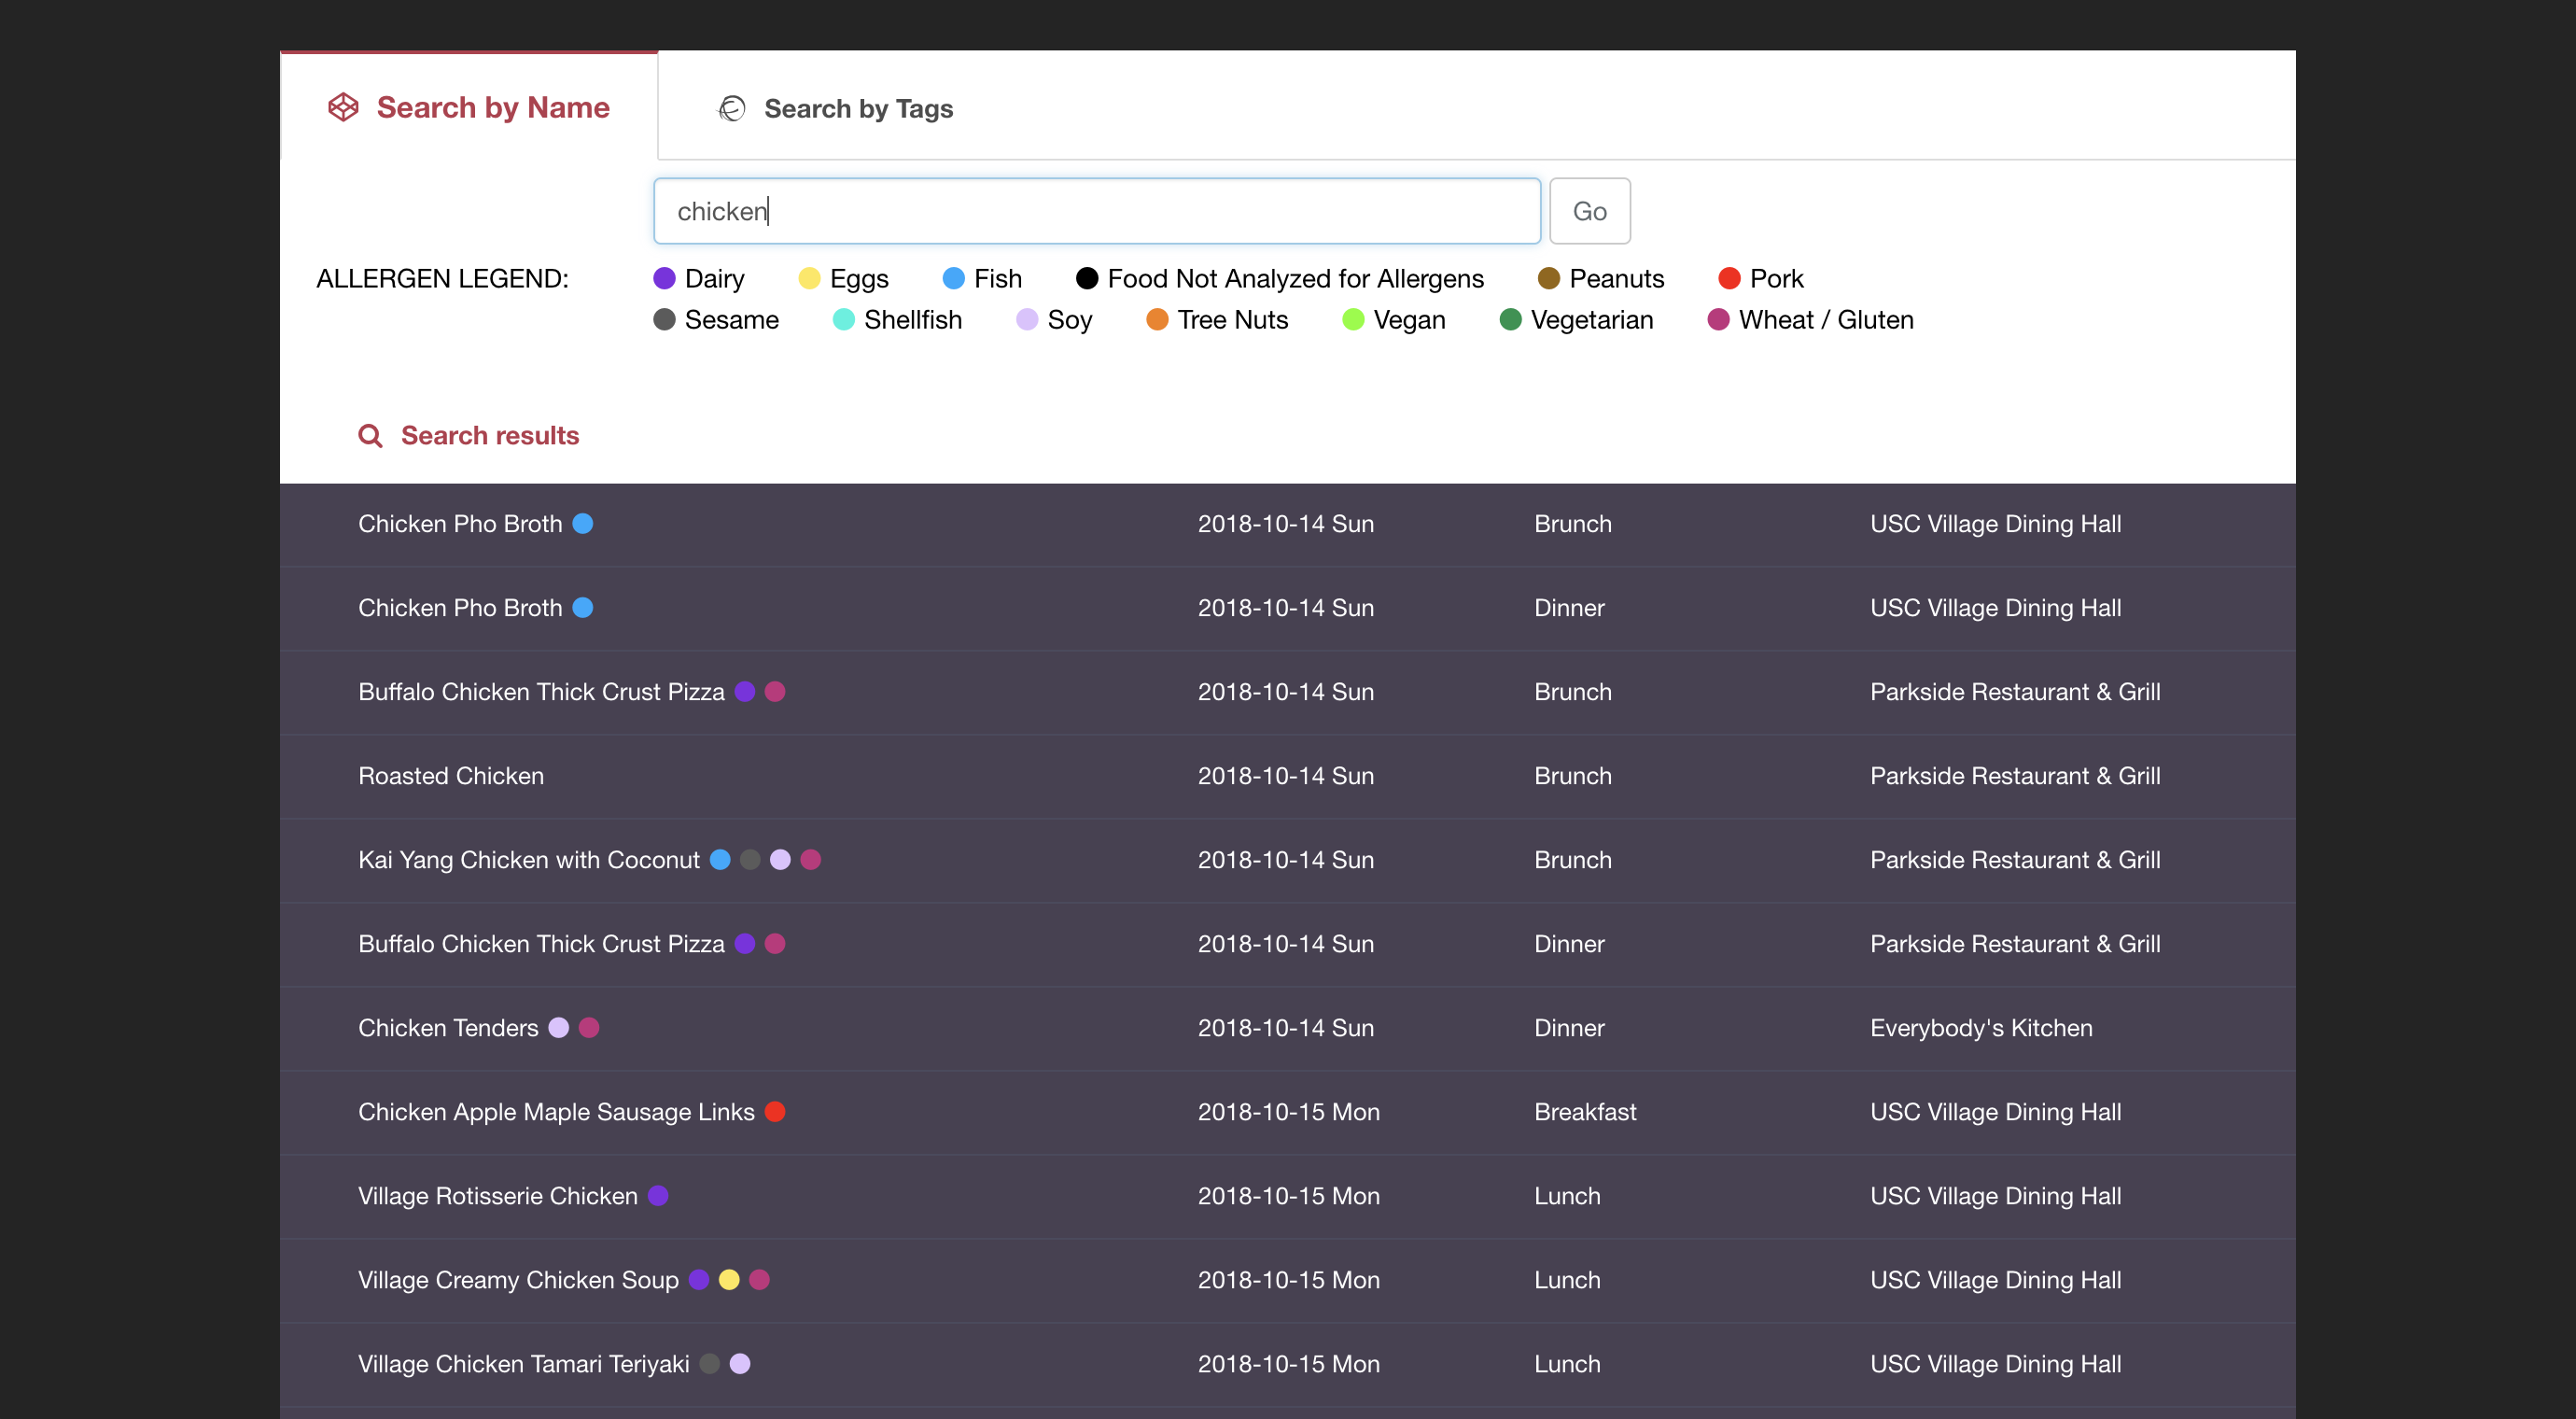
Task: Click the Vegan bright green legend dot
Action: tap(1352, 320)
